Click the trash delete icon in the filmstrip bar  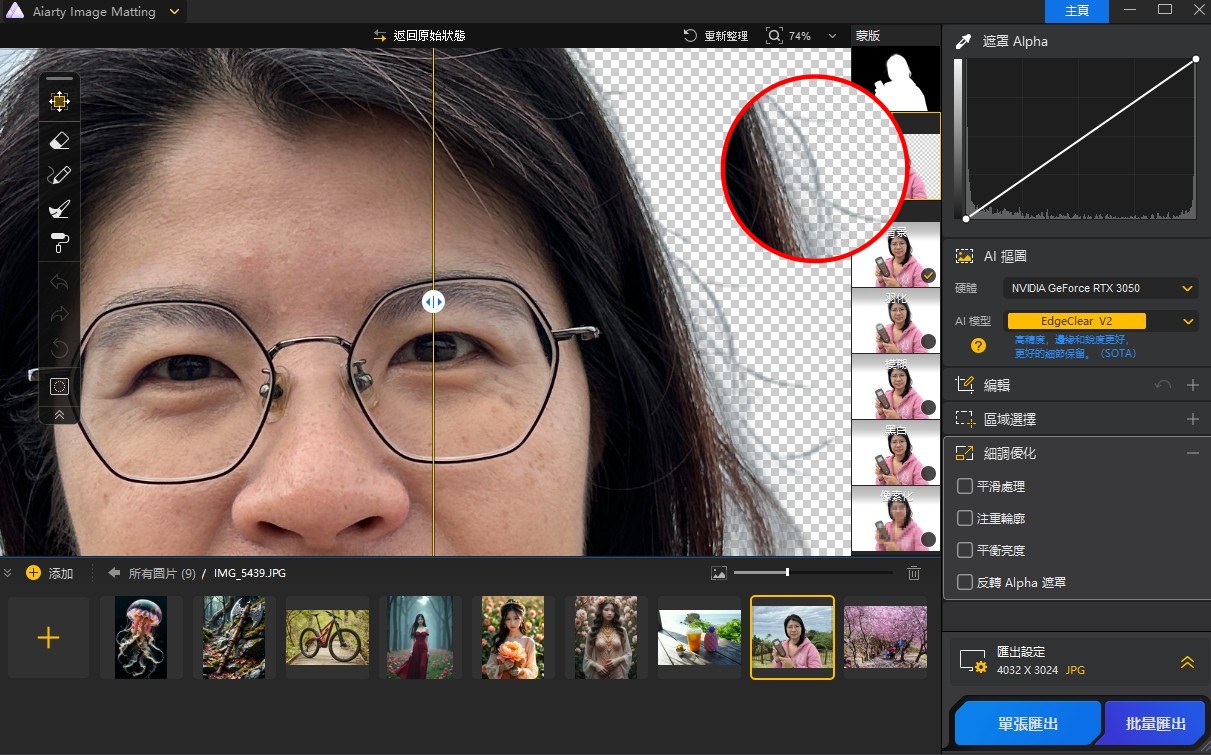pos(913,573)
